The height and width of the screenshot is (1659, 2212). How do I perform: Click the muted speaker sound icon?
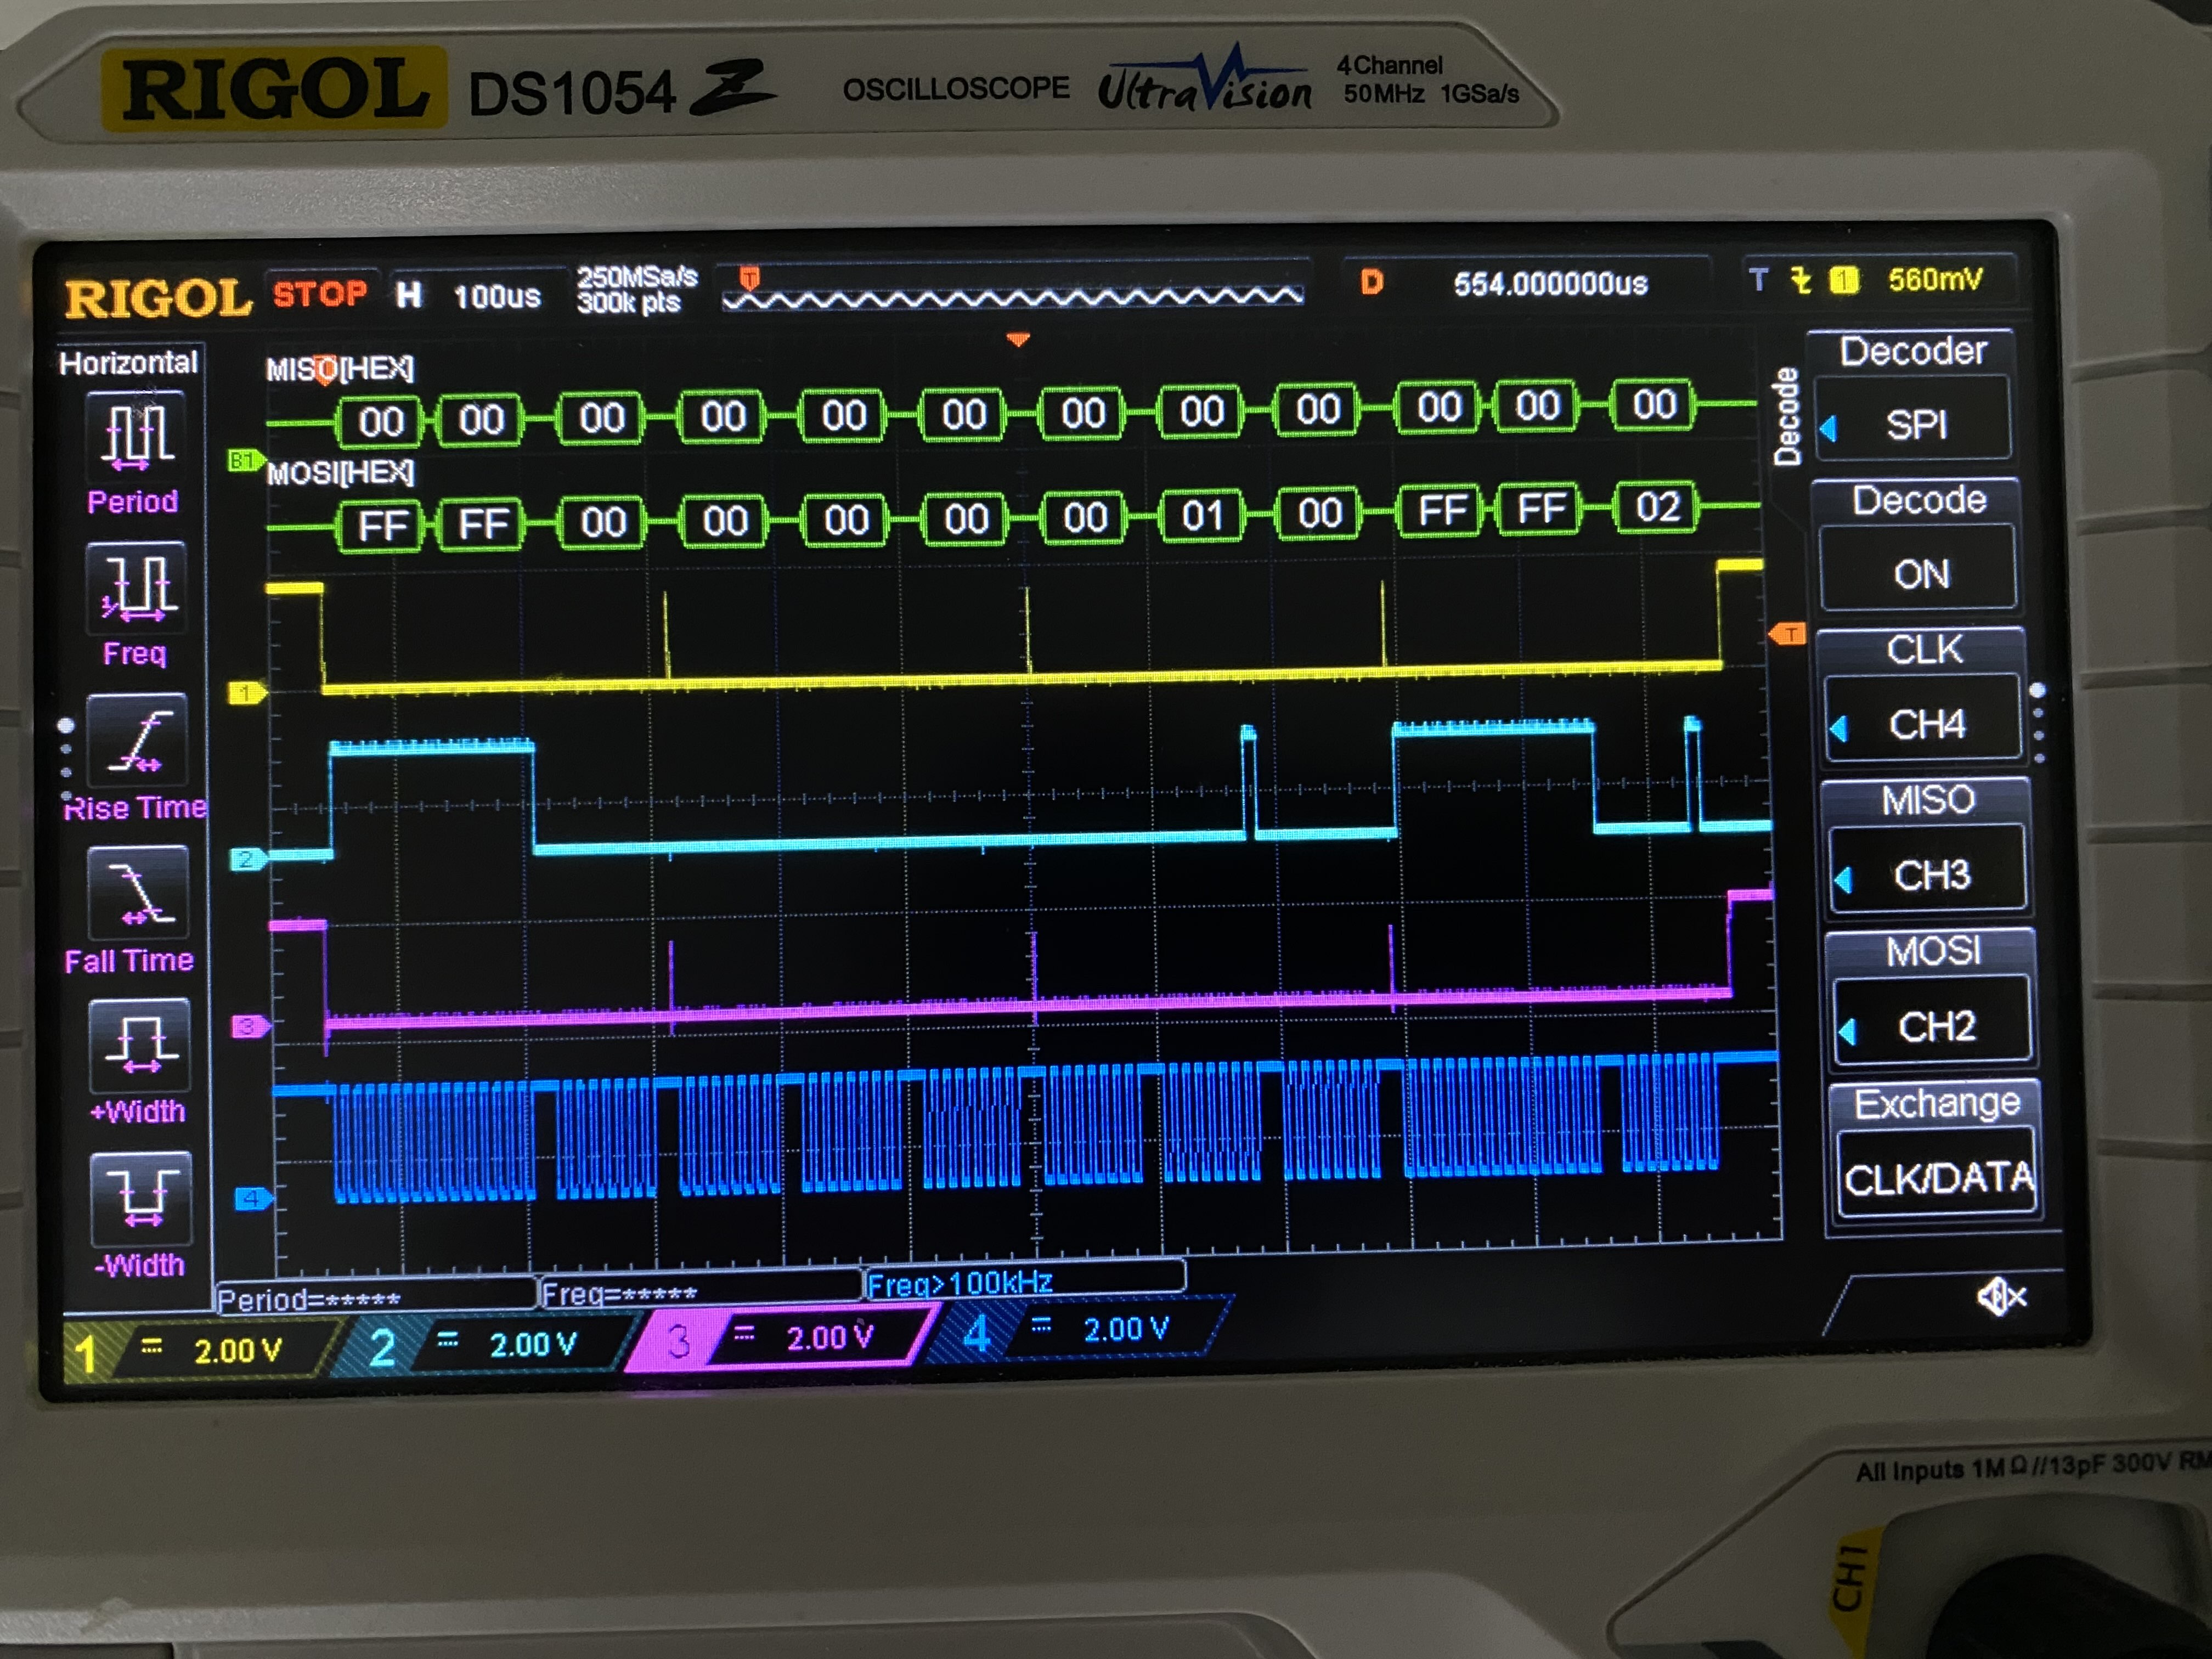(x=2001, y=1298)
